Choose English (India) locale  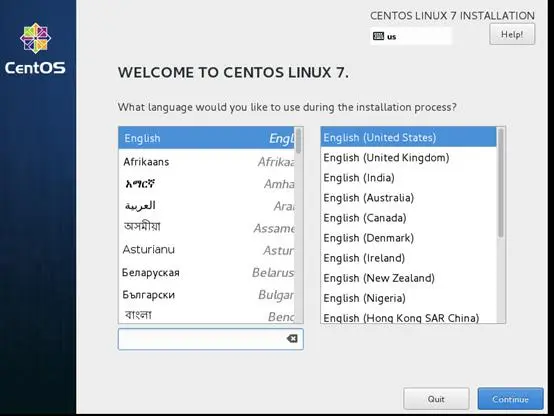[x=408, y=178]
